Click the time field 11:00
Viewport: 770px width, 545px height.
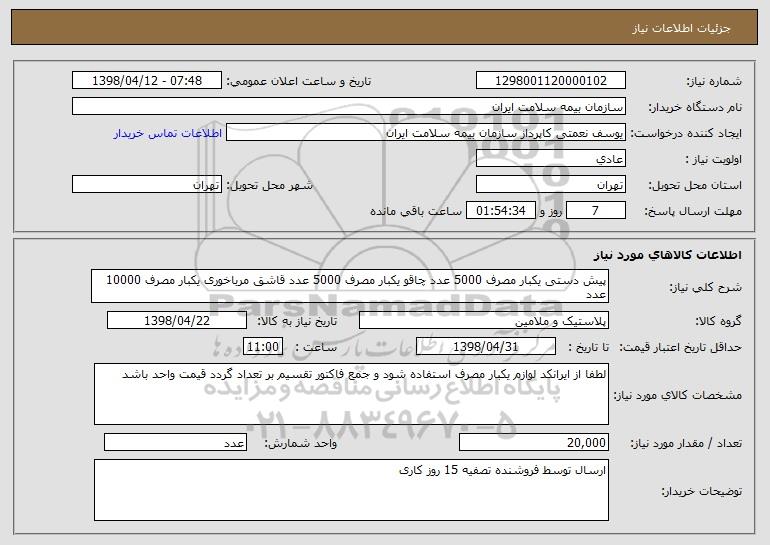pyautogui.click(x=263, y=347)
